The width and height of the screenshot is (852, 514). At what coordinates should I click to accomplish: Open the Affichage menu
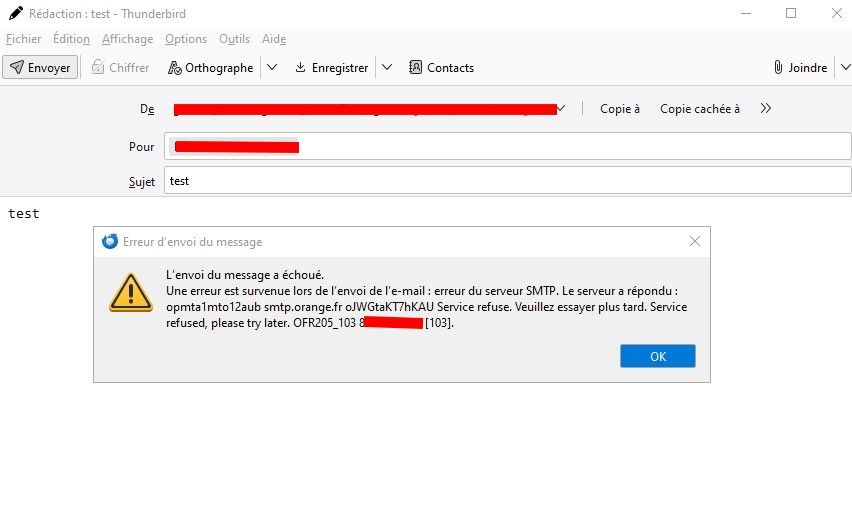[128, 39]
